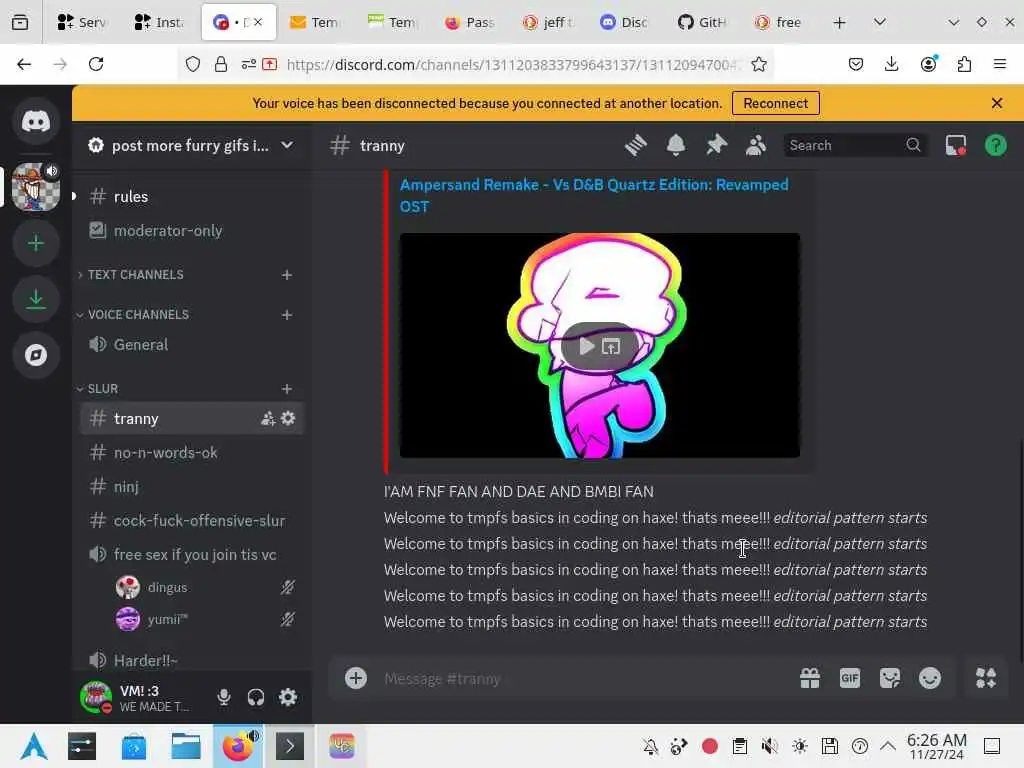Open Threads icon in channel header
1024x768 pixels.
(x=635, y=145)
